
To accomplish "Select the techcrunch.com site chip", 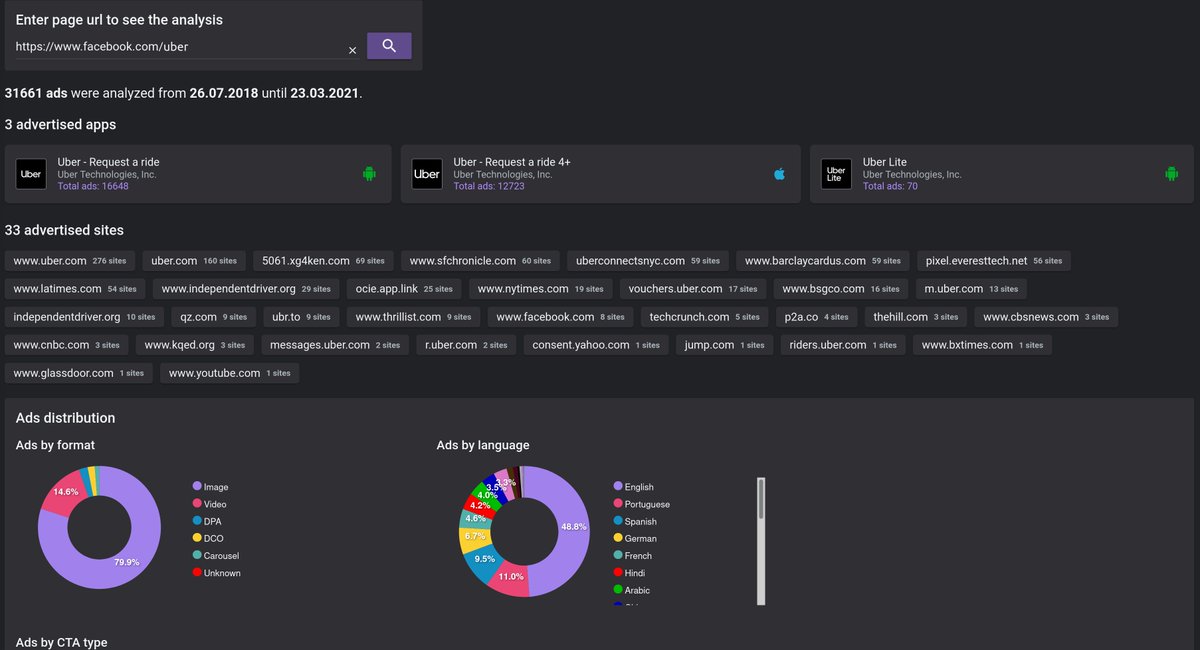I will pos(704,317).
